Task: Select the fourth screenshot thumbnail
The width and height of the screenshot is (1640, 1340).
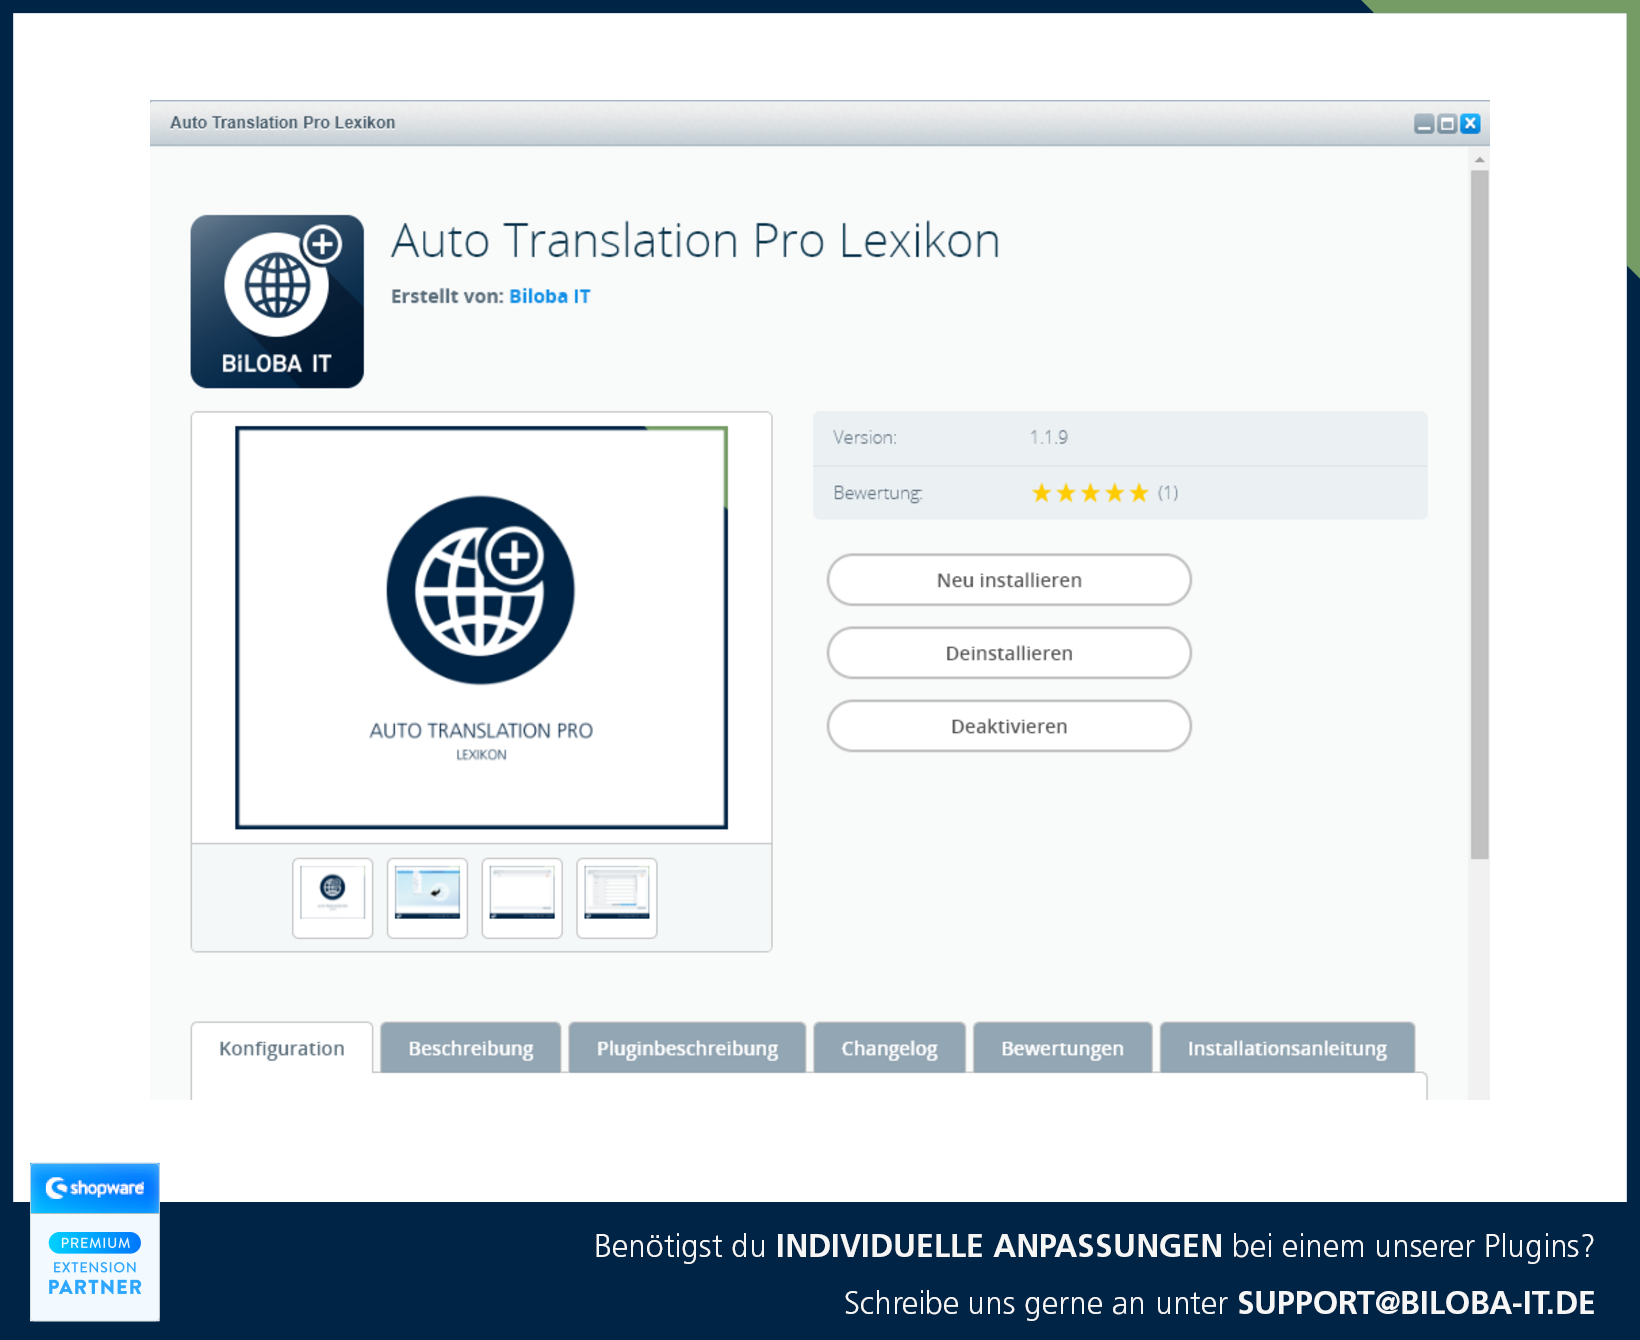Action: pyautogui.click(x=617, y=898)
